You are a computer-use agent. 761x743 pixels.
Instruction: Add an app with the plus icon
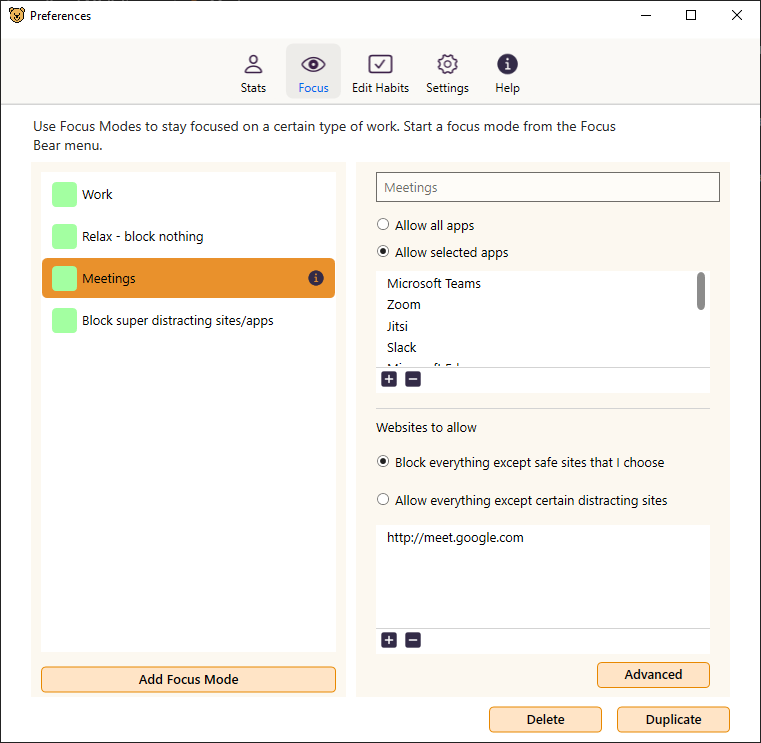point(389,379)
